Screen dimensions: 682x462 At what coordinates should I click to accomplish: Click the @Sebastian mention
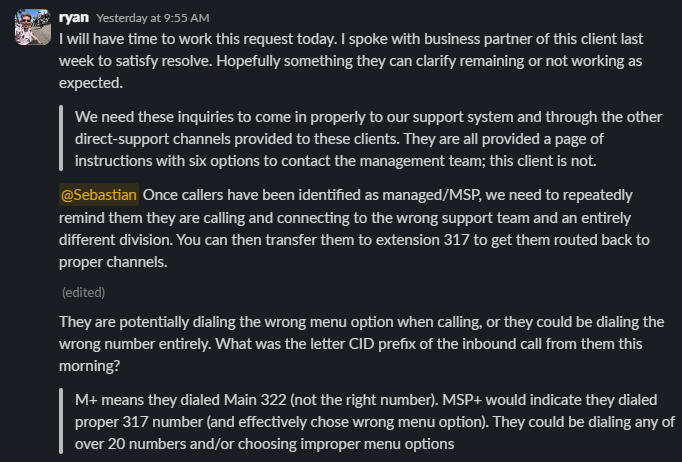(x=99, y=194)
